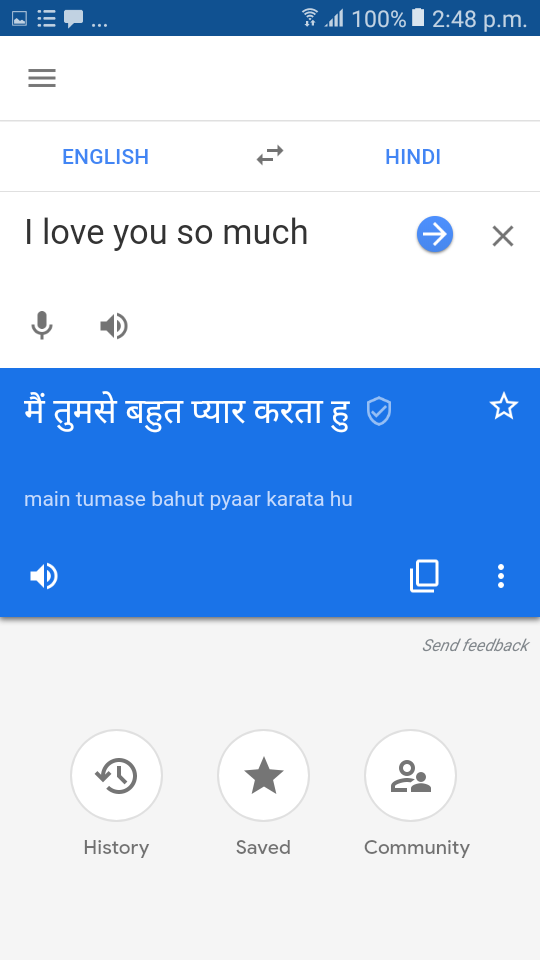
Task: Activate microphone voice input
Action: point(42,325)
